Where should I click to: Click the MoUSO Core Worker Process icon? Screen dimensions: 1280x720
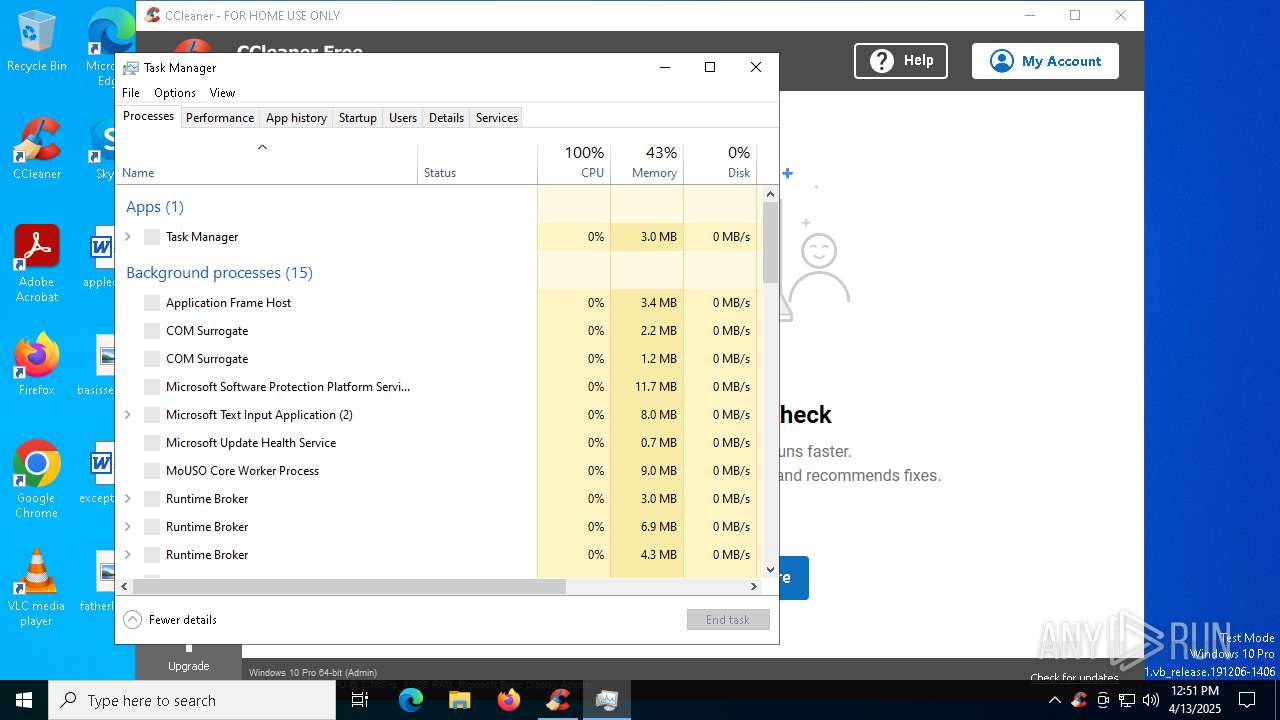[x=152, y=471]
